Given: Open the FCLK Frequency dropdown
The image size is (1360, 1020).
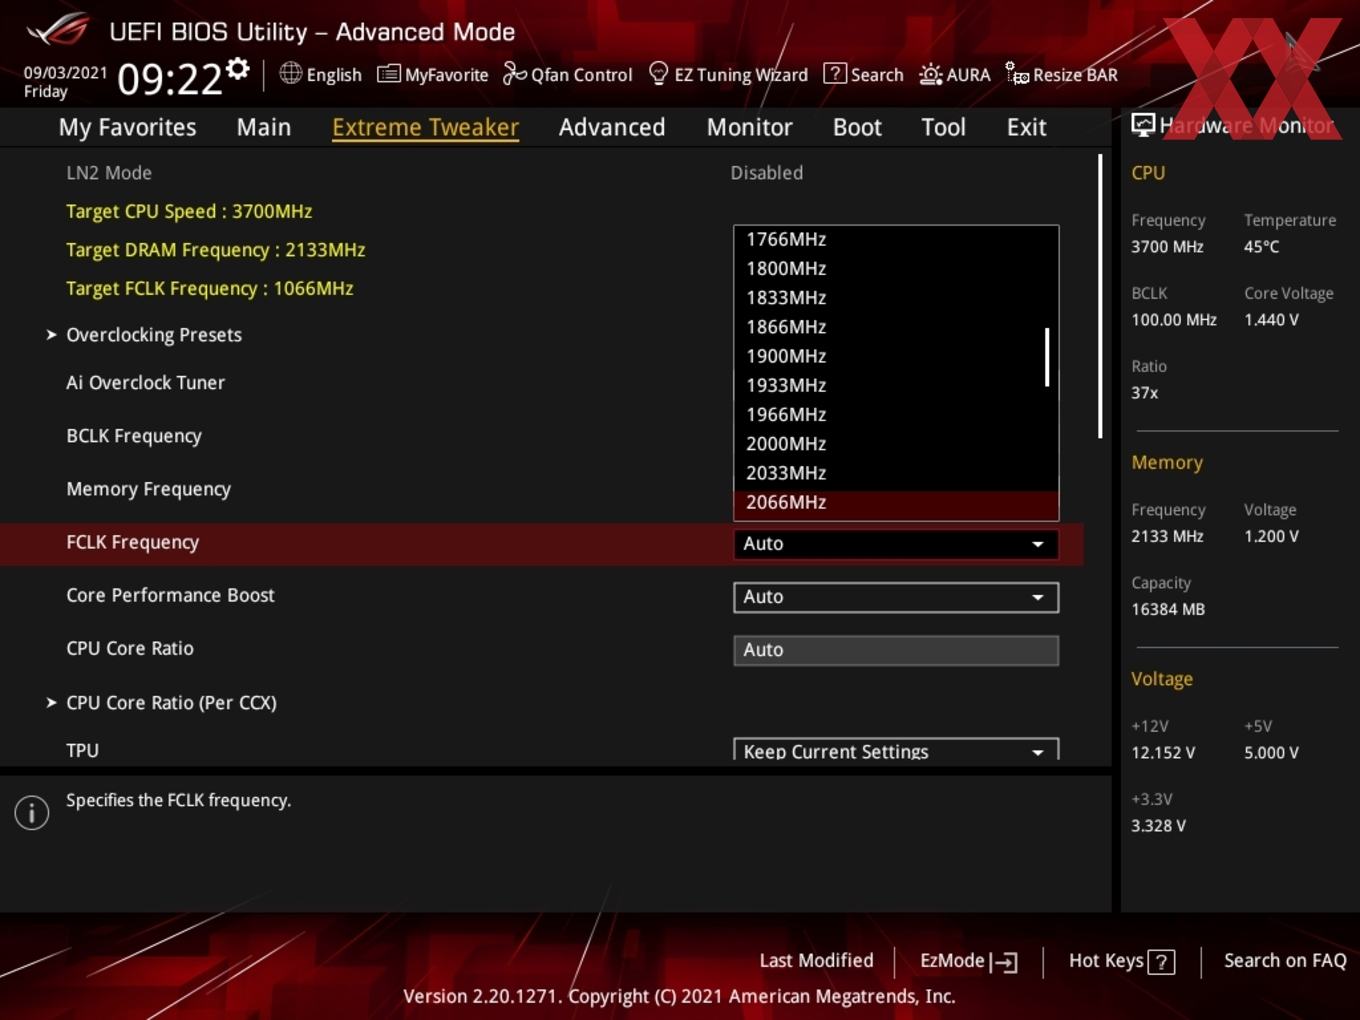Looking at the screenshot, I should [895, 544].
